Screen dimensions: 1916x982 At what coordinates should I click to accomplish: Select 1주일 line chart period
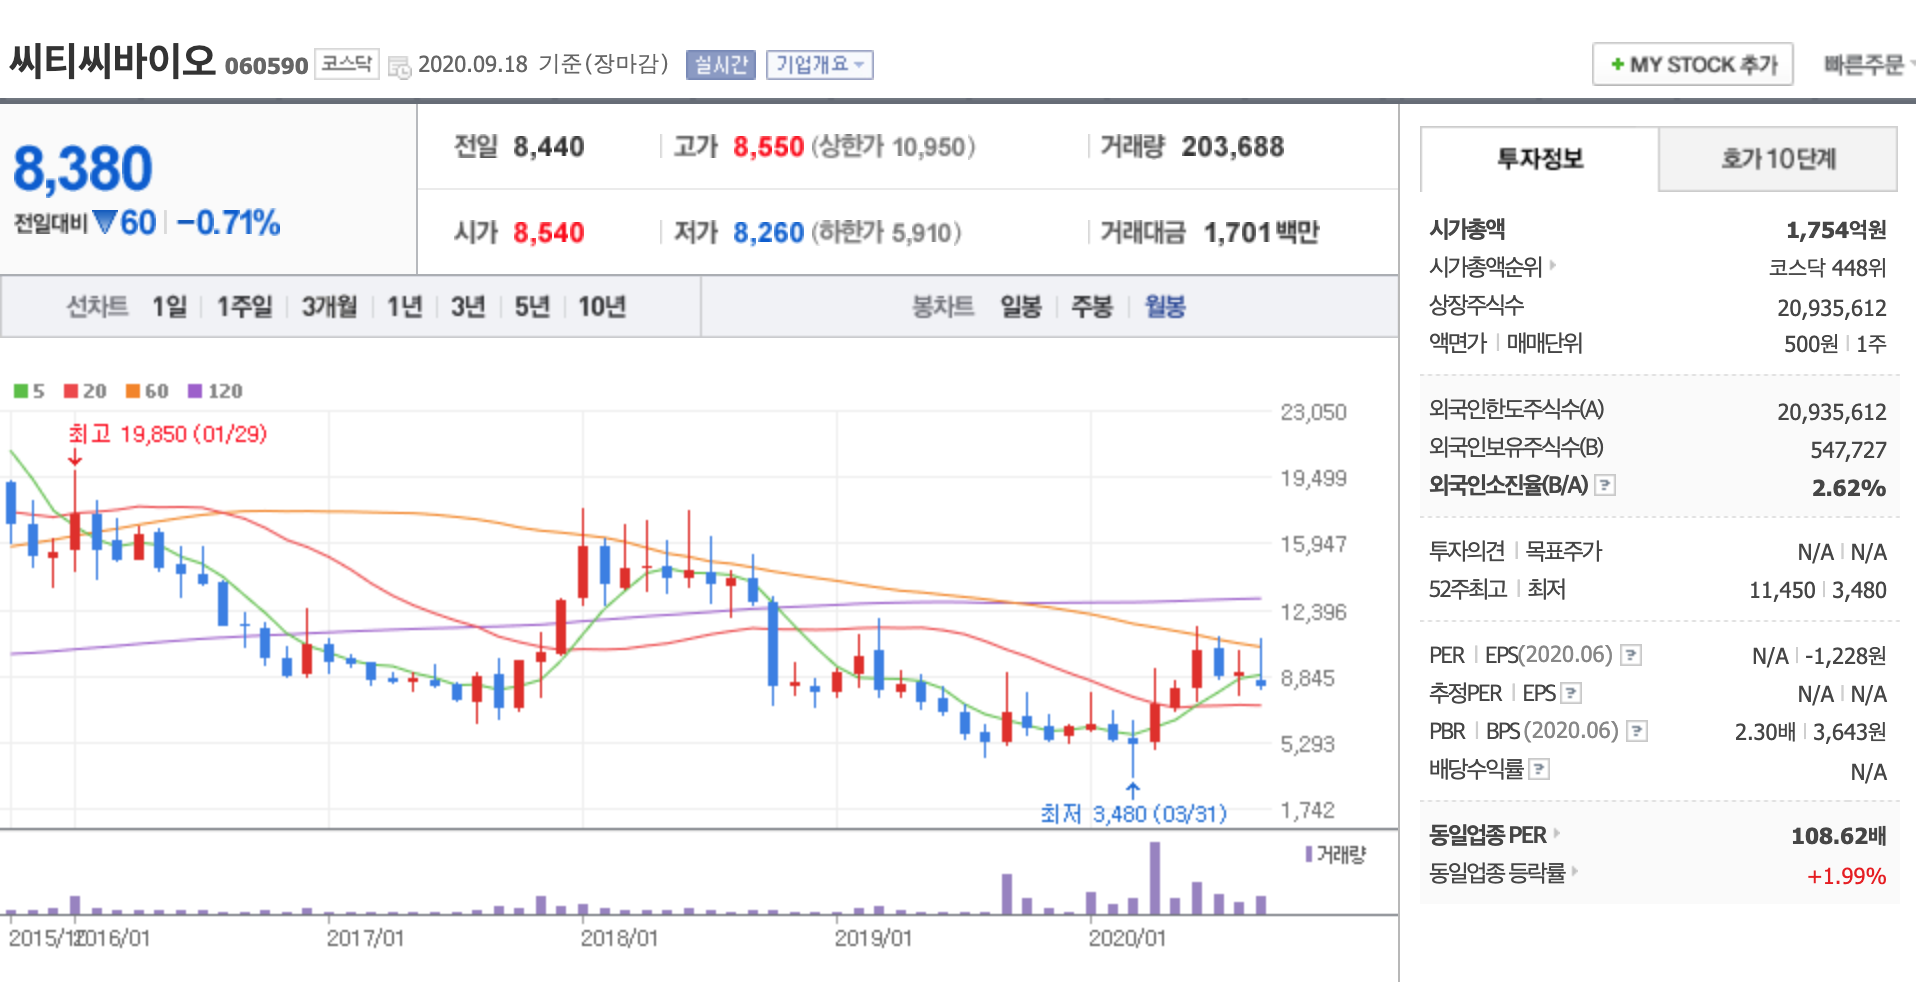coord(244,306)
